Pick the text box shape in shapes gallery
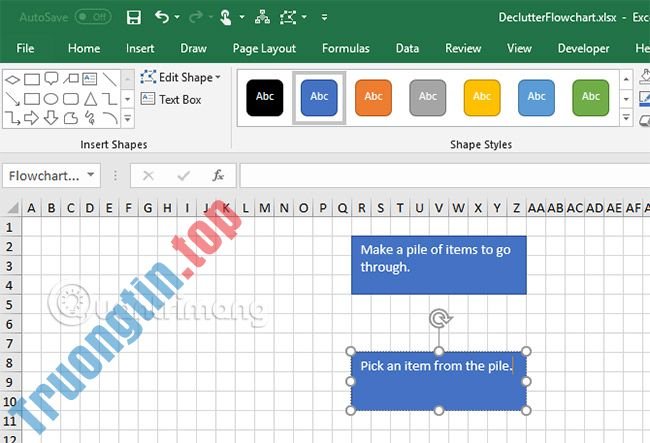The height and width of the screenshot is (443, 650). point(90,78)
